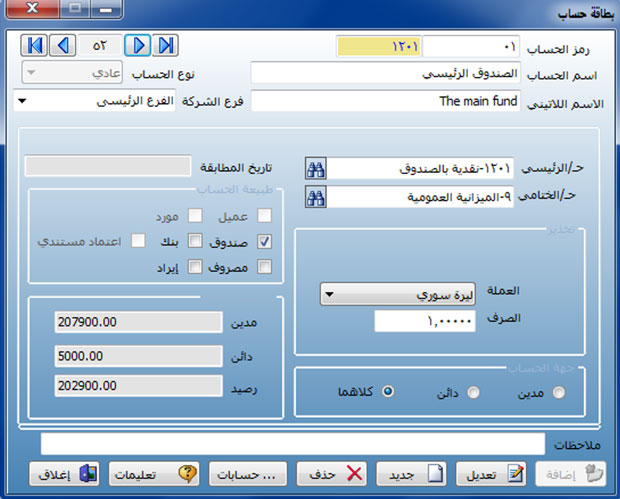Check the مصروف (expense) checkbox
The width and height of the screenshot is (620, 499).
coord(264,267)
